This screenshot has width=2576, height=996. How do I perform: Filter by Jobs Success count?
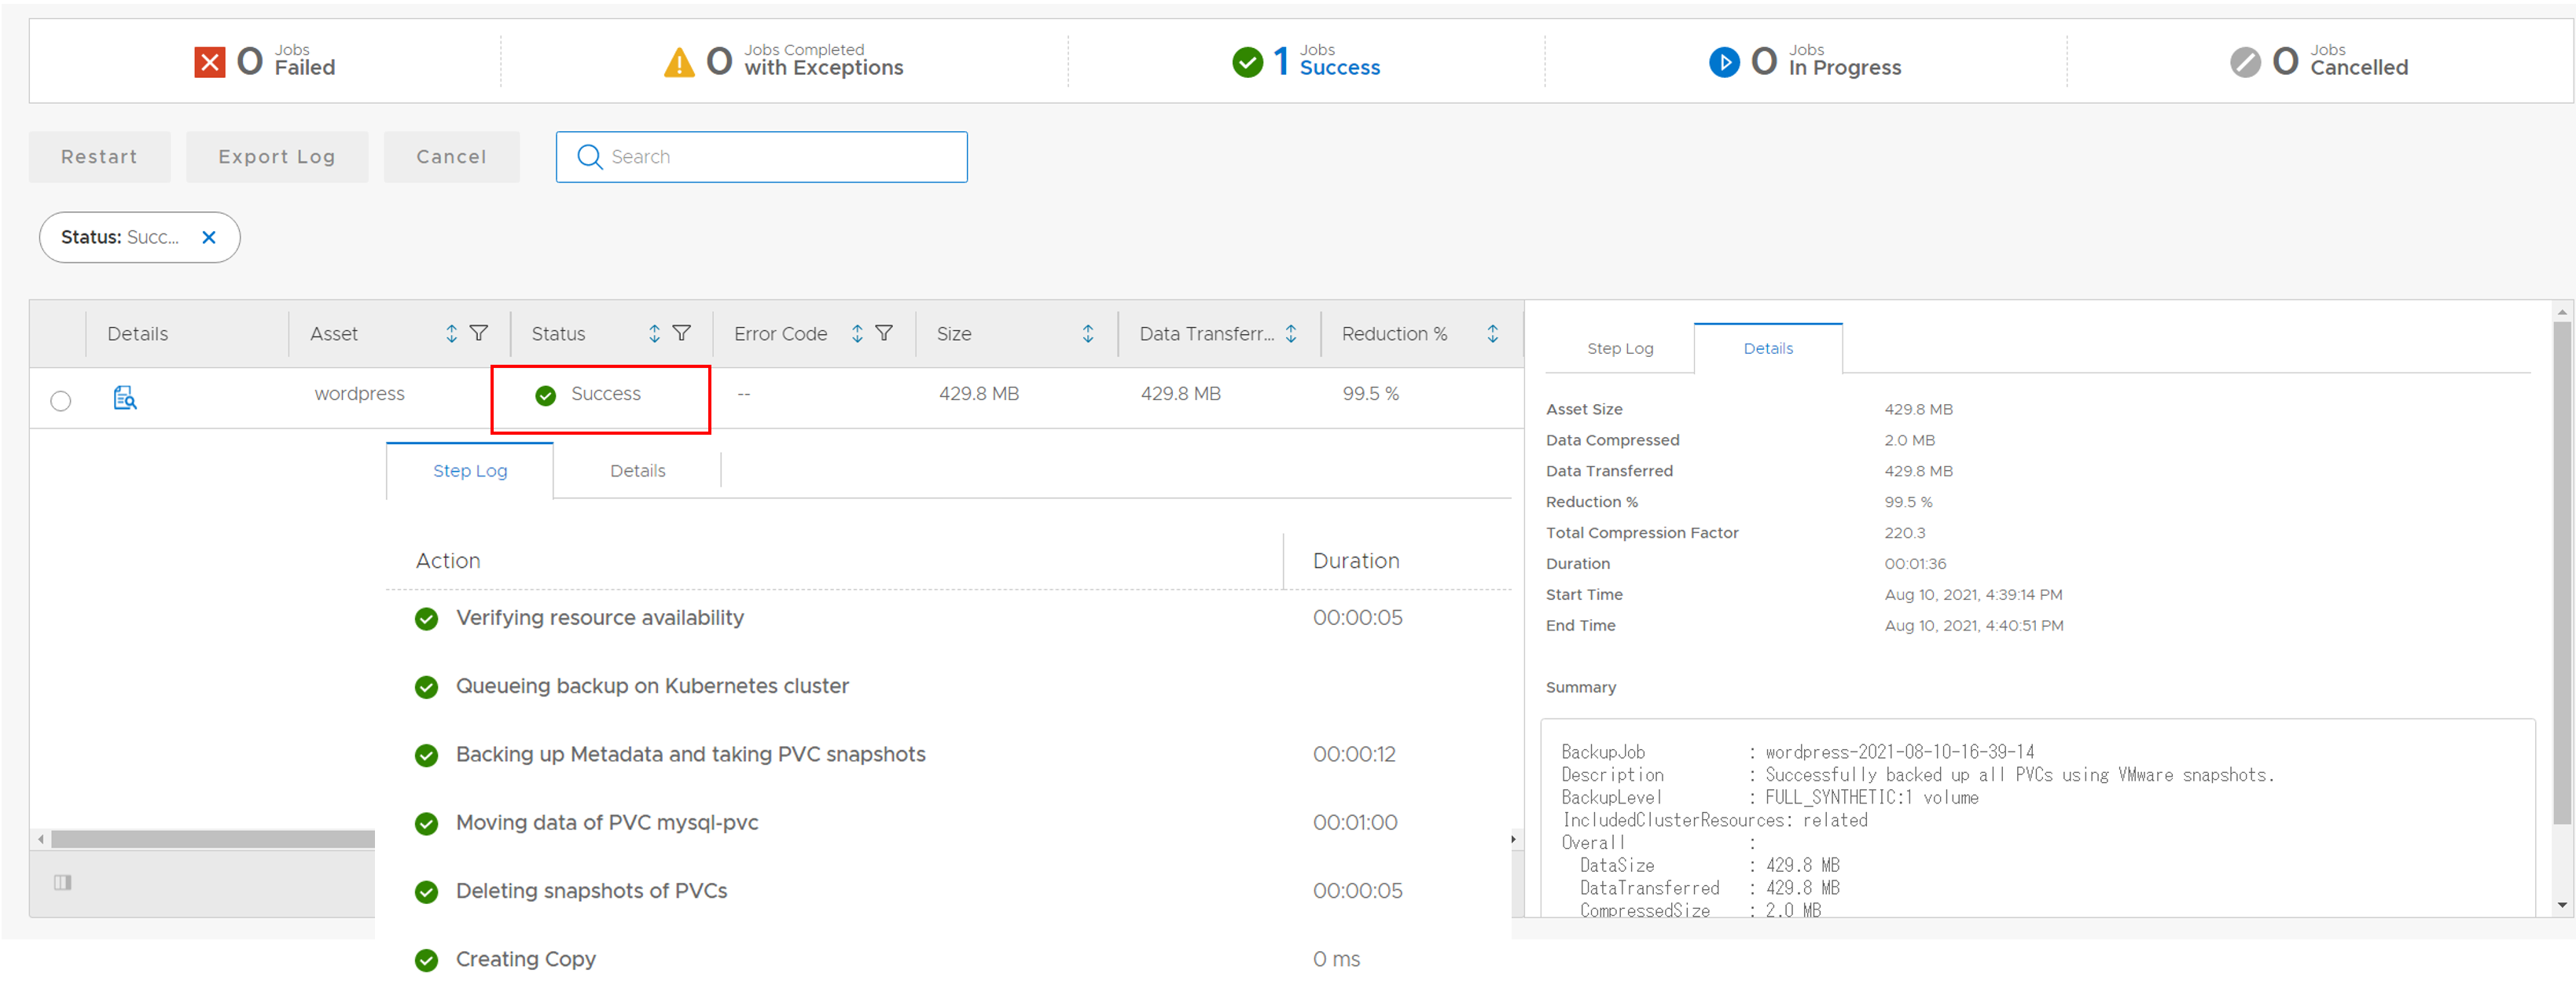1306,62
